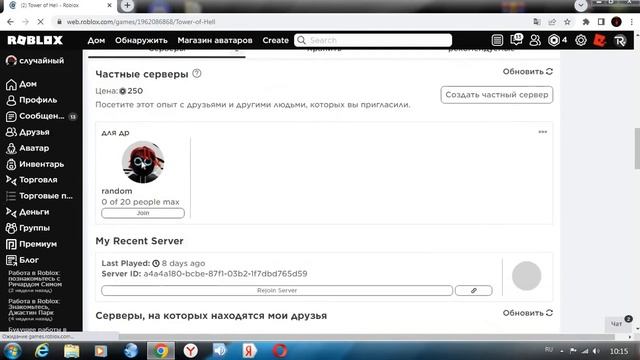640x360 pixels.
Task: Click the red Roblox Studio icon
Action: (x=600, y=40)
